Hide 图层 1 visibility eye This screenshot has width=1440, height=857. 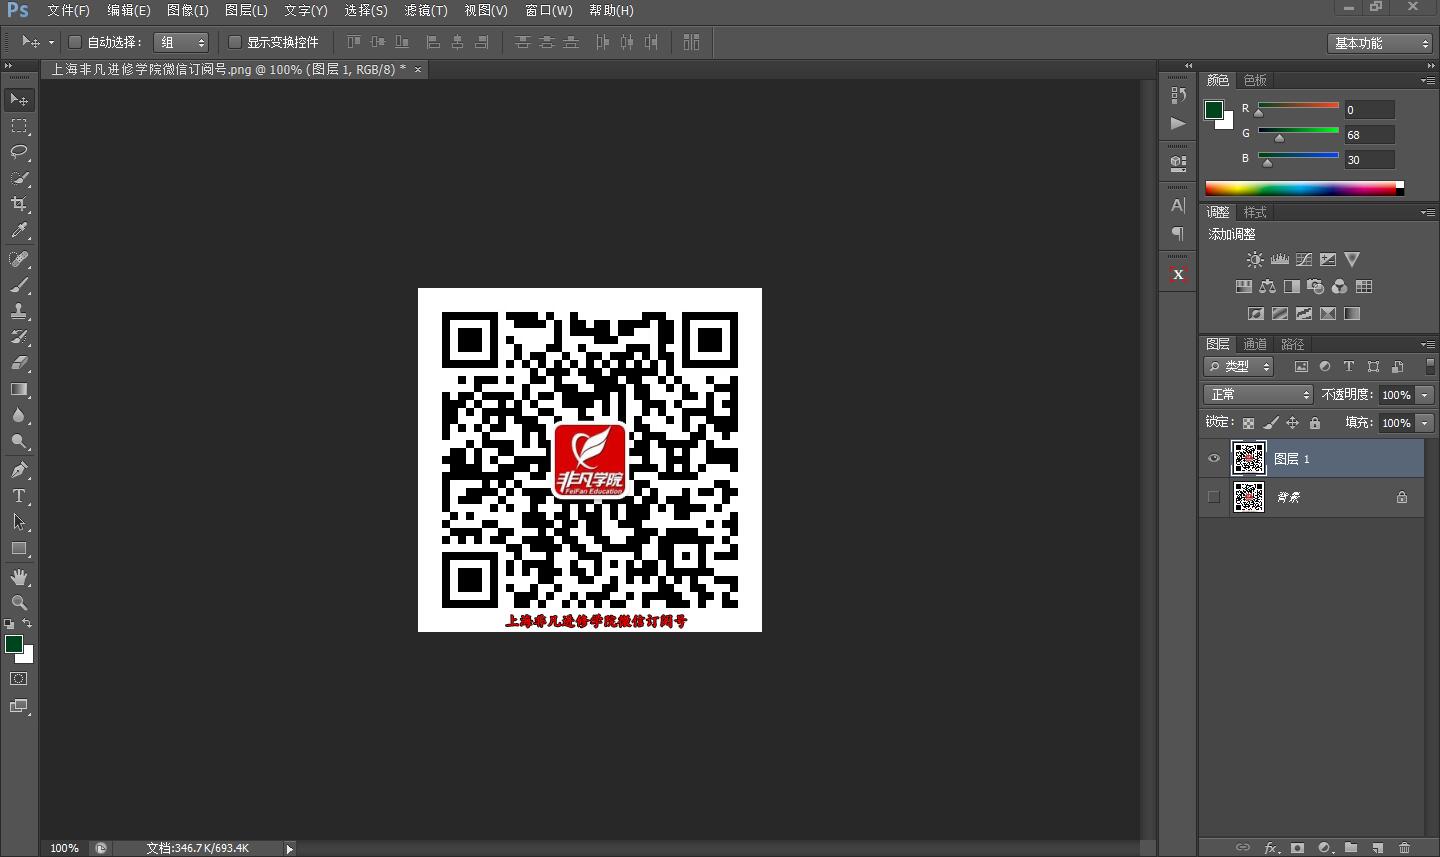point(1214,459)
